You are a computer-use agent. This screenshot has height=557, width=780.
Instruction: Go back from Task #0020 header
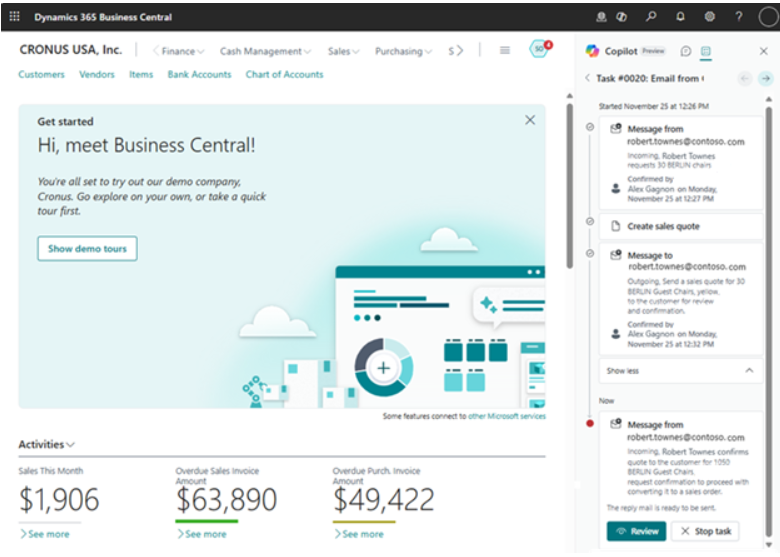tap(587, 78)
